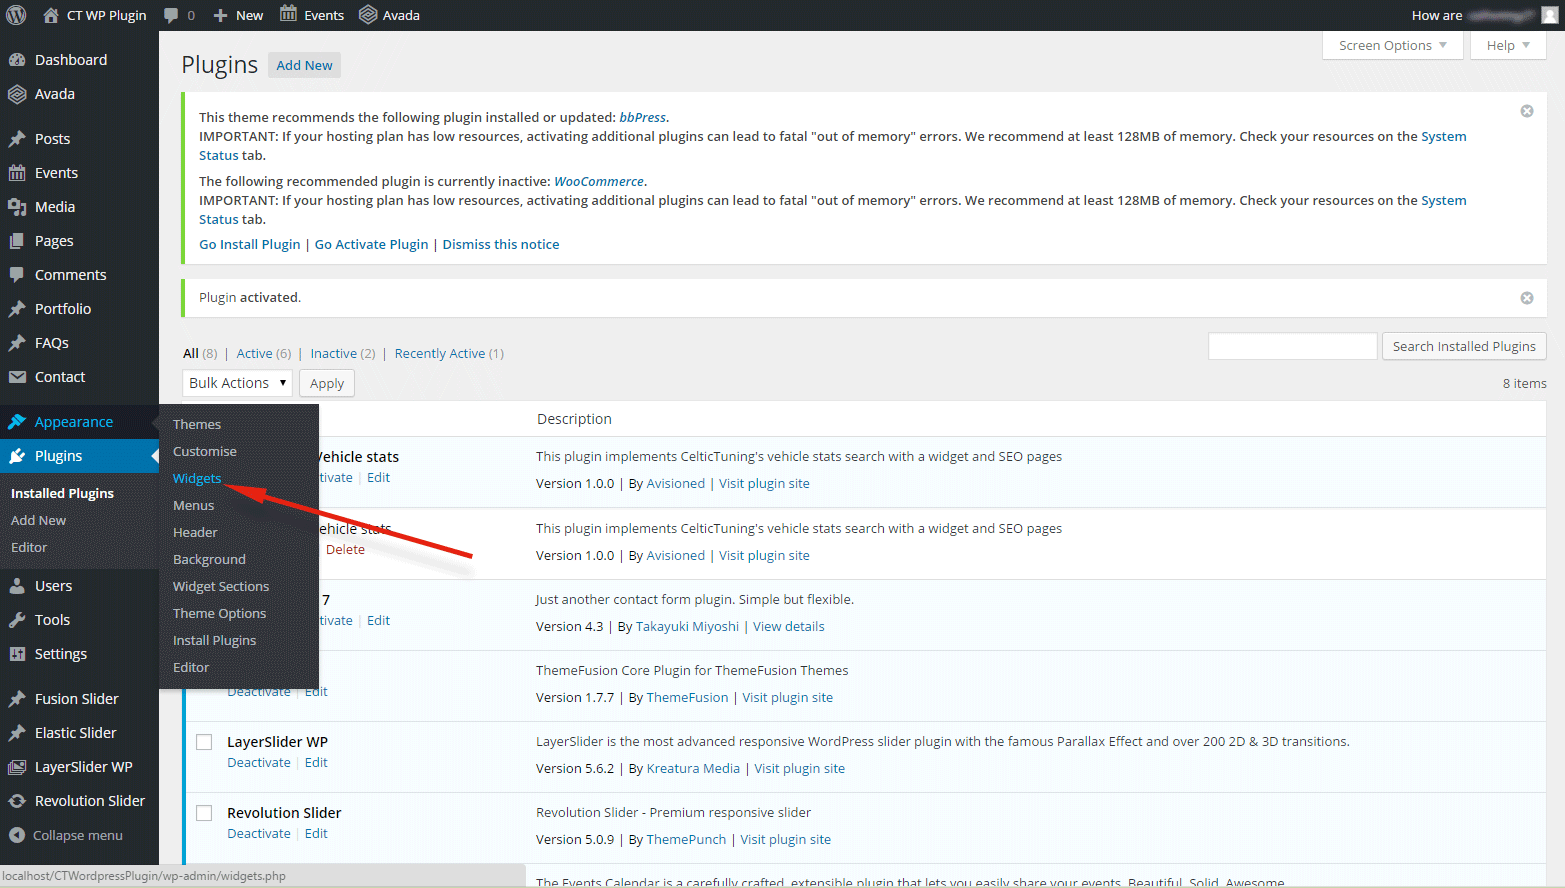Choose Theme Options in the Appearance flyout
1565x888 pixels.
[x=219, y=614]
